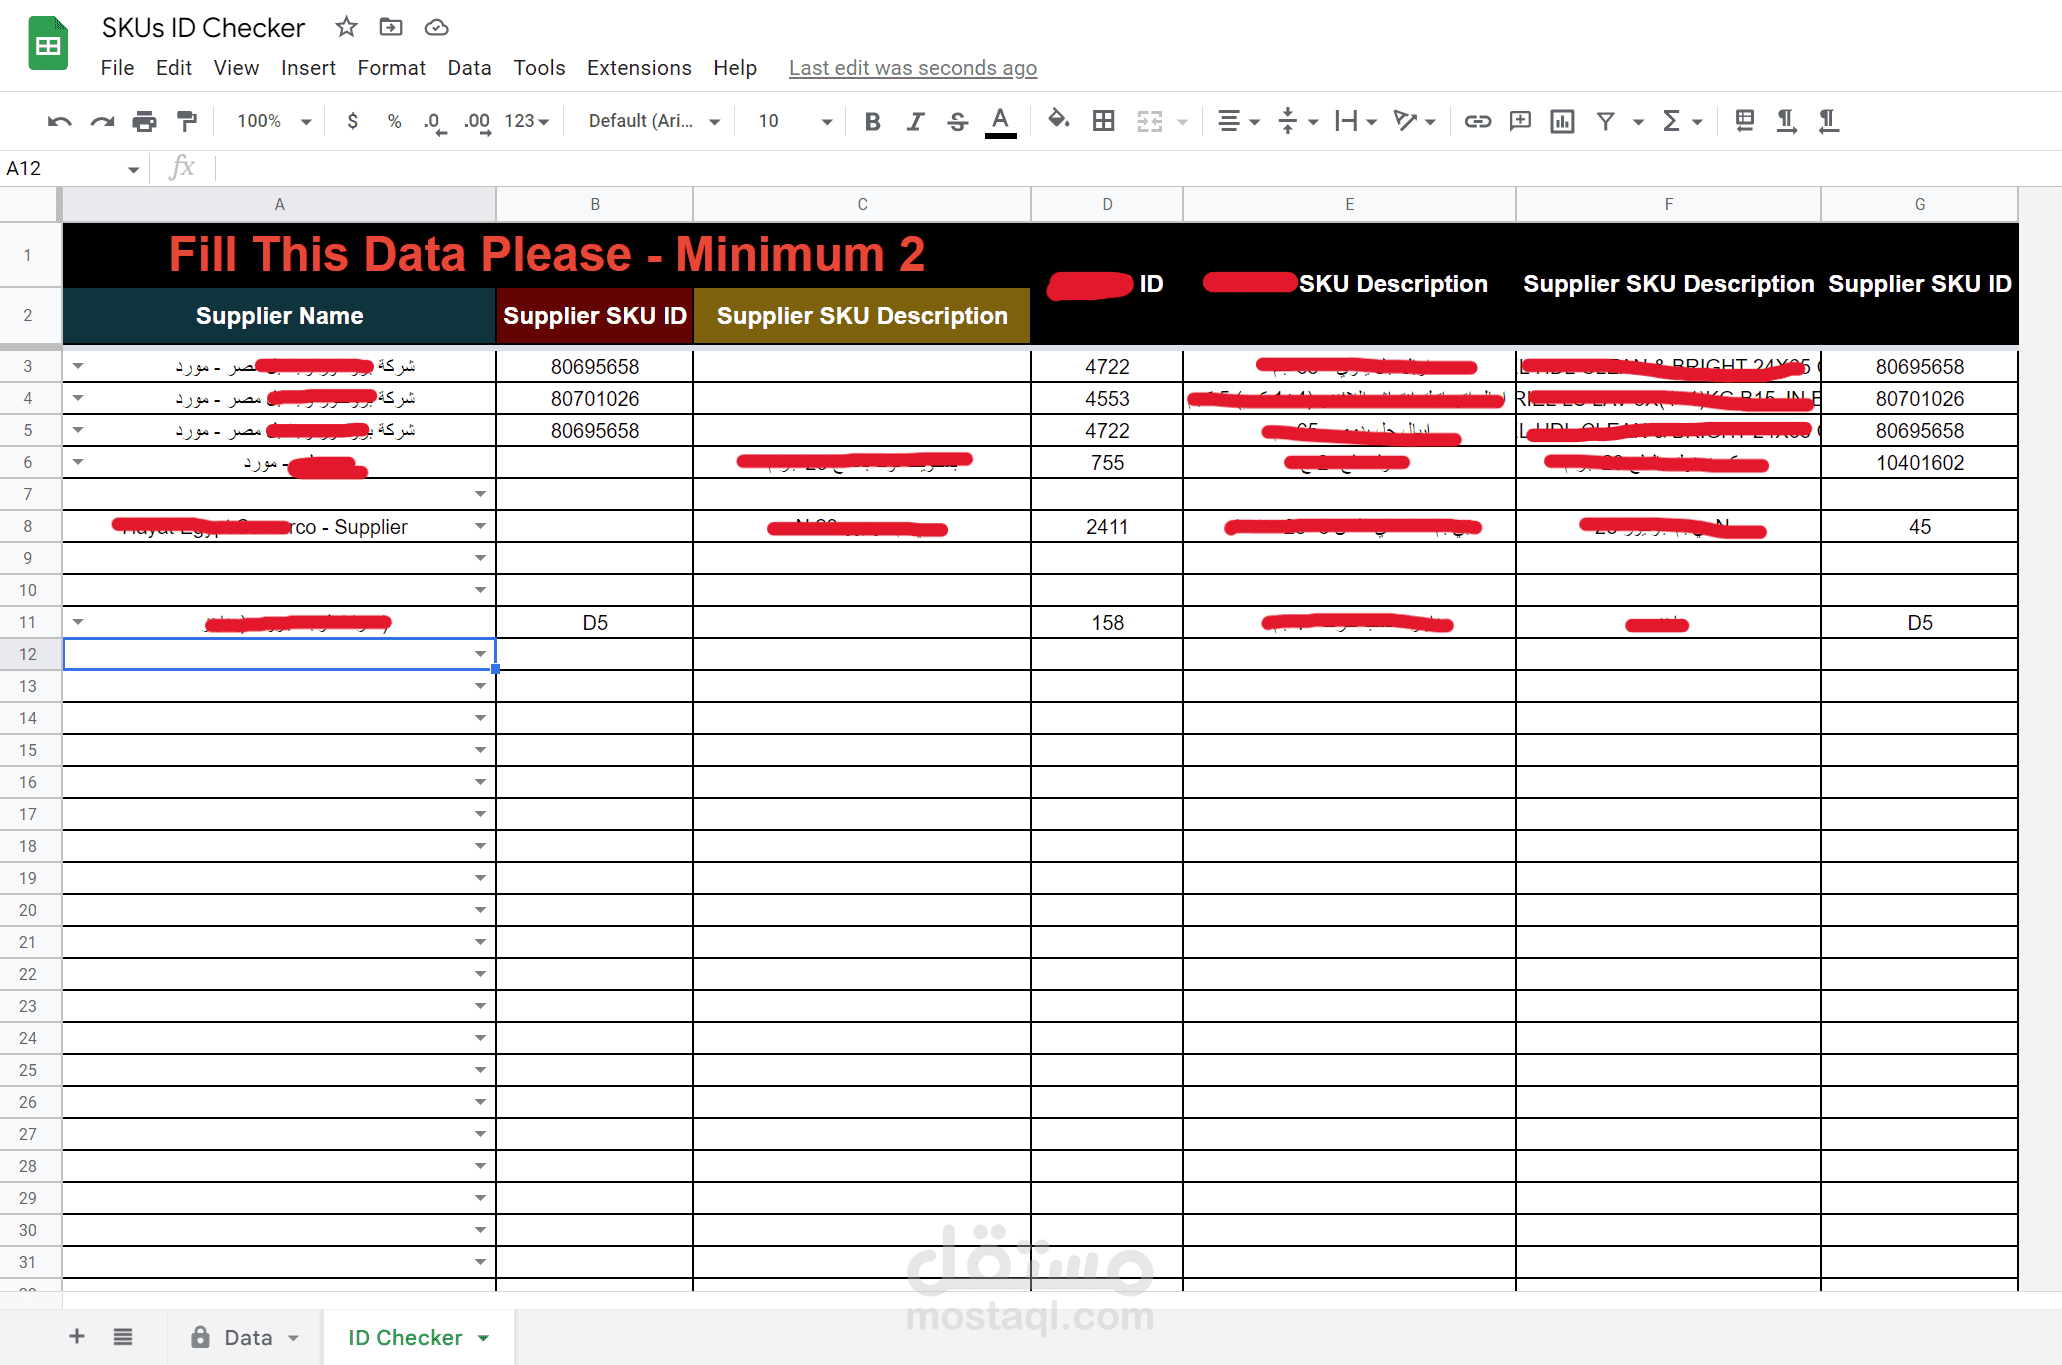Open the borders menu

click(x=1103, y=120)
